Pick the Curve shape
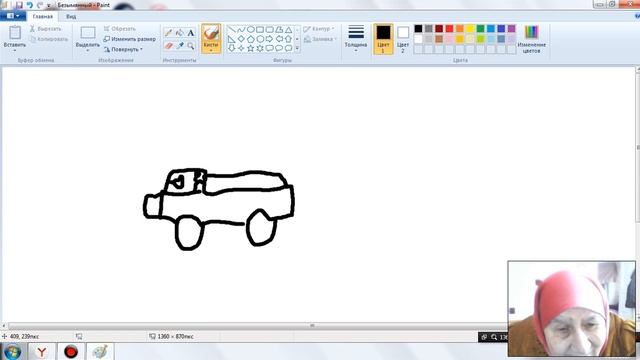640x360 pixels. pos(241,29)
